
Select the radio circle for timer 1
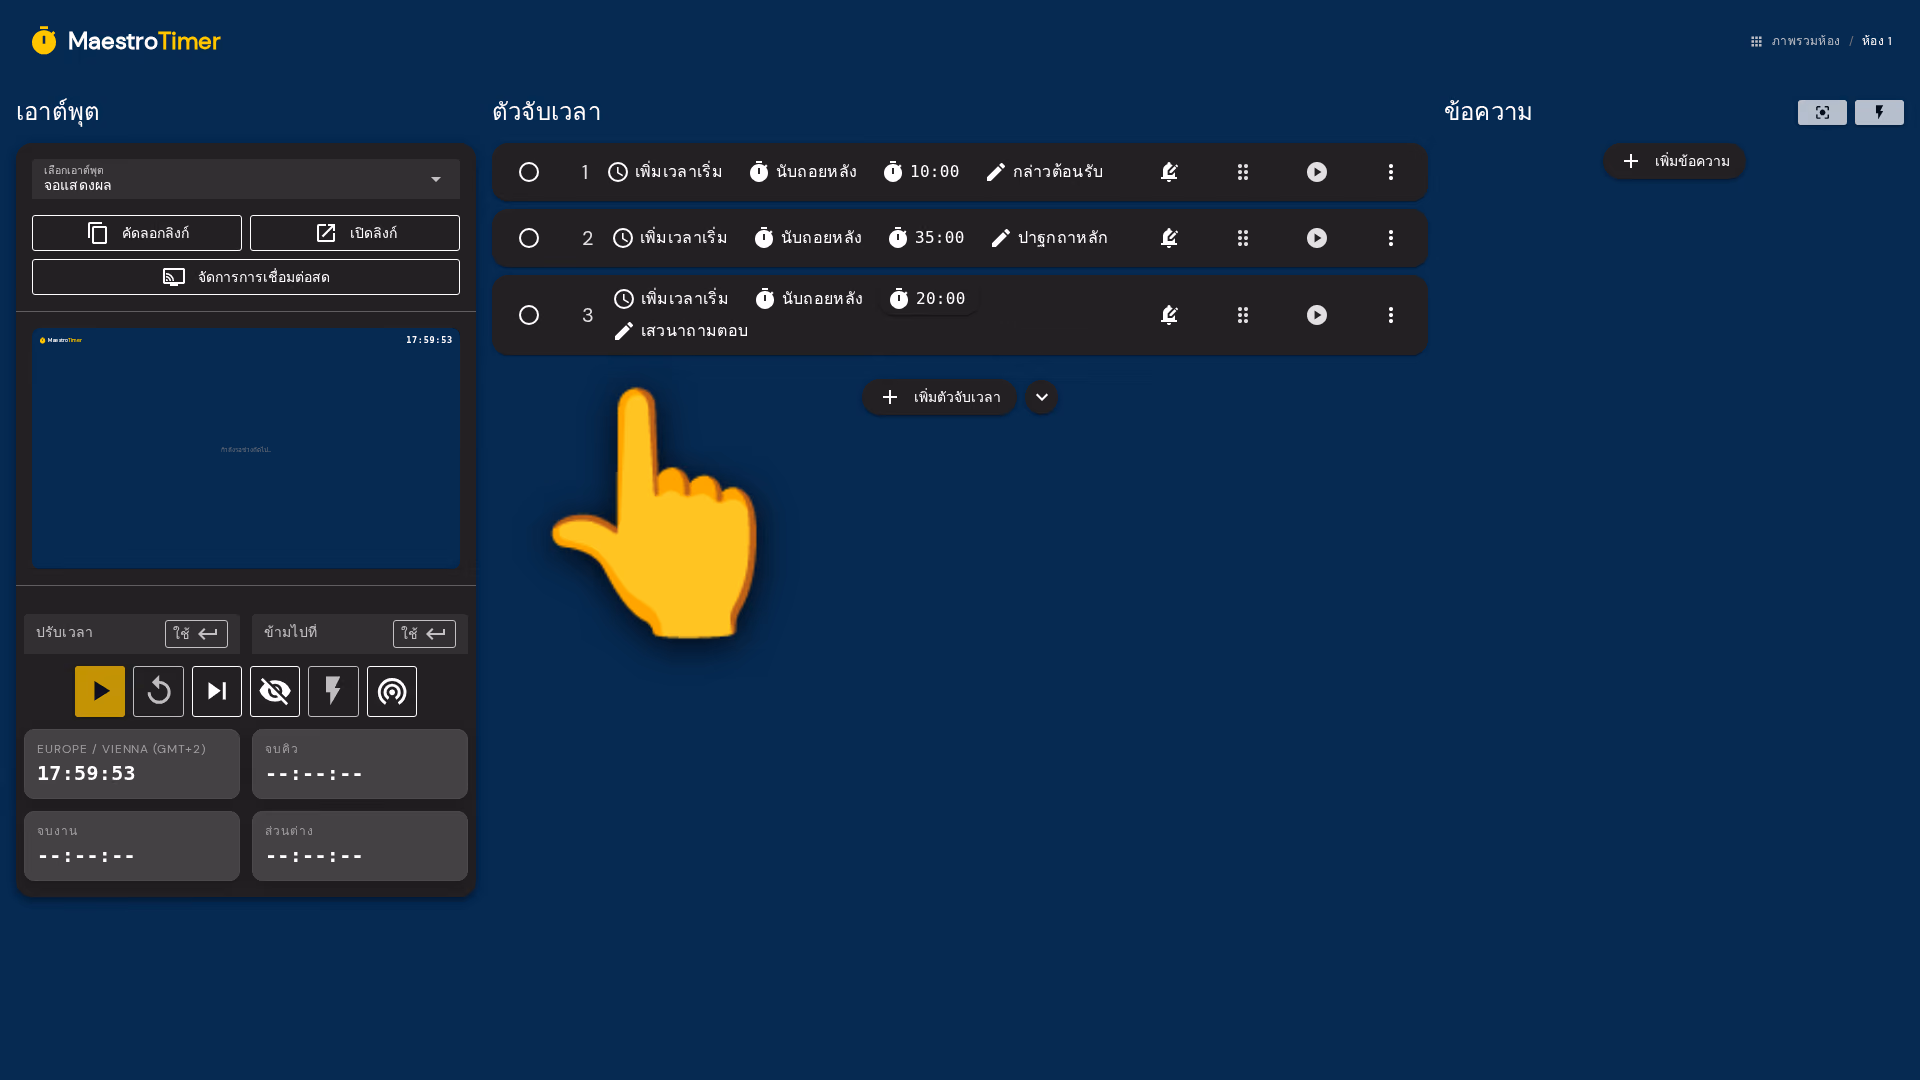[529, 172]
